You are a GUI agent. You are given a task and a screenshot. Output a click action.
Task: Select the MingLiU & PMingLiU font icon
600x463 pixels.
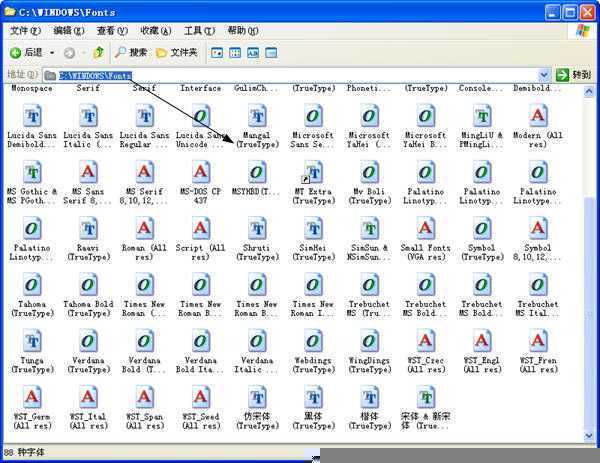(482, 116)
